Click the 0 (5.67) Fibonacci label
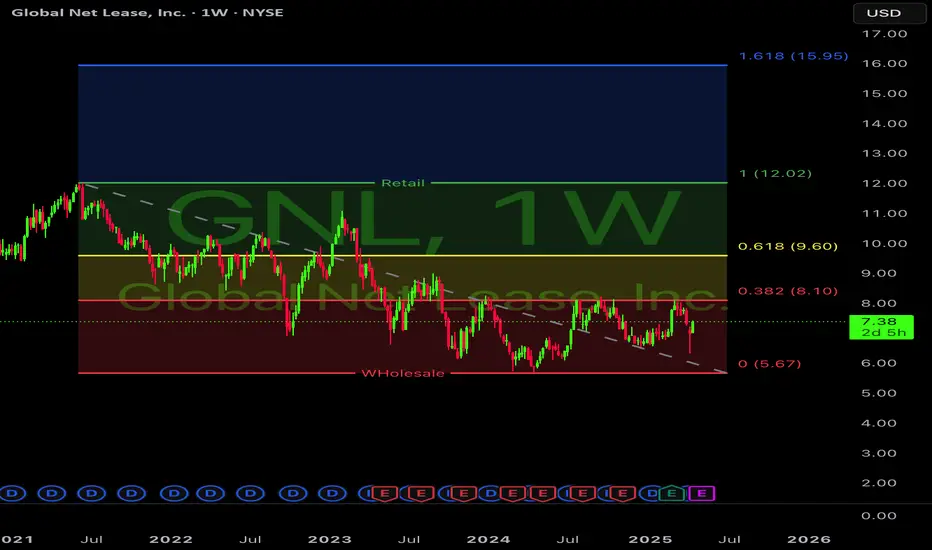932x550 pixels. coord(769,363)
